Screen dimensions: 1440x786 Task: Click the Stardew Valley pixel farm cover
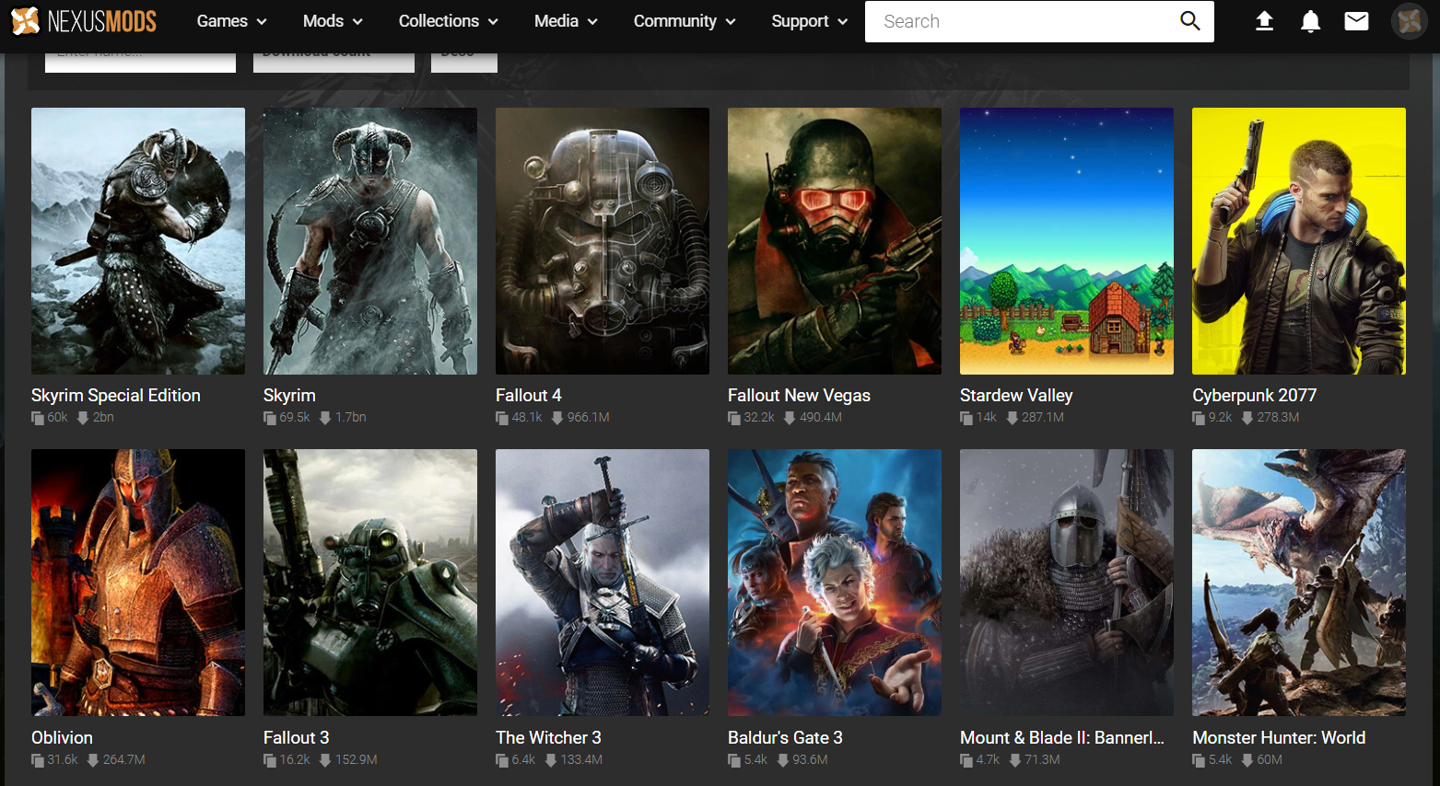pyautogui.click(x=1067, y=241)
